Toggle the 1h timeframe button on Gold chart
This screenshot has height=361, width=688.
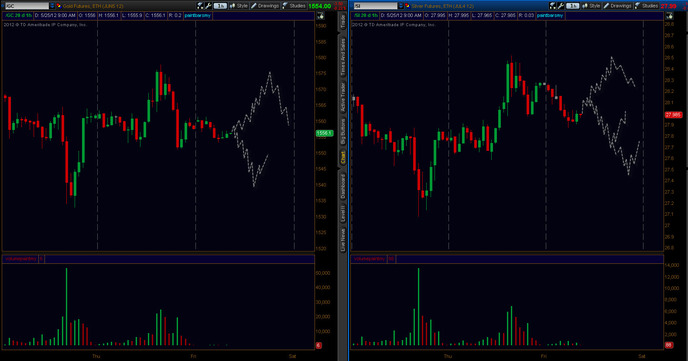coord(220,6)
